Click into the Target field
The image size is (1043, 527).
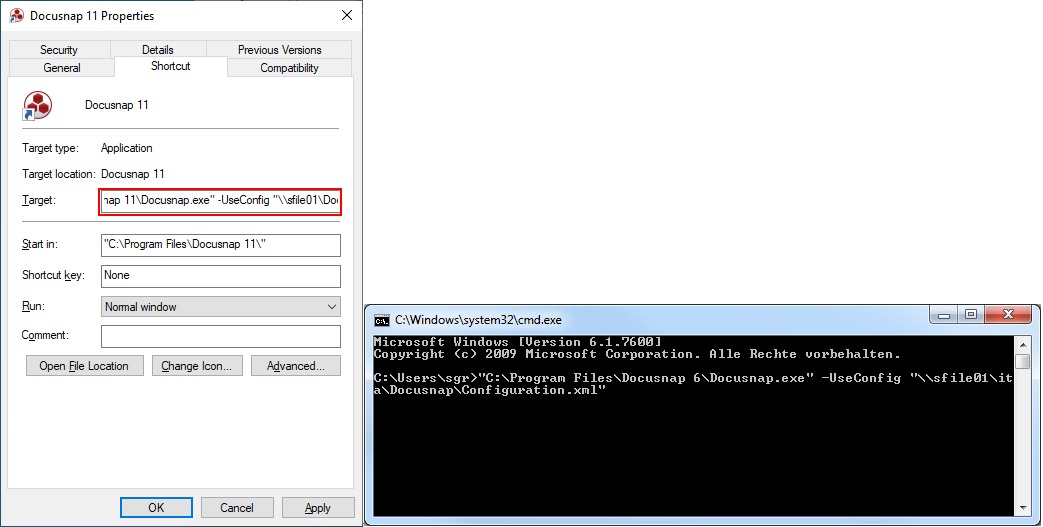click(x=220, y=201)
